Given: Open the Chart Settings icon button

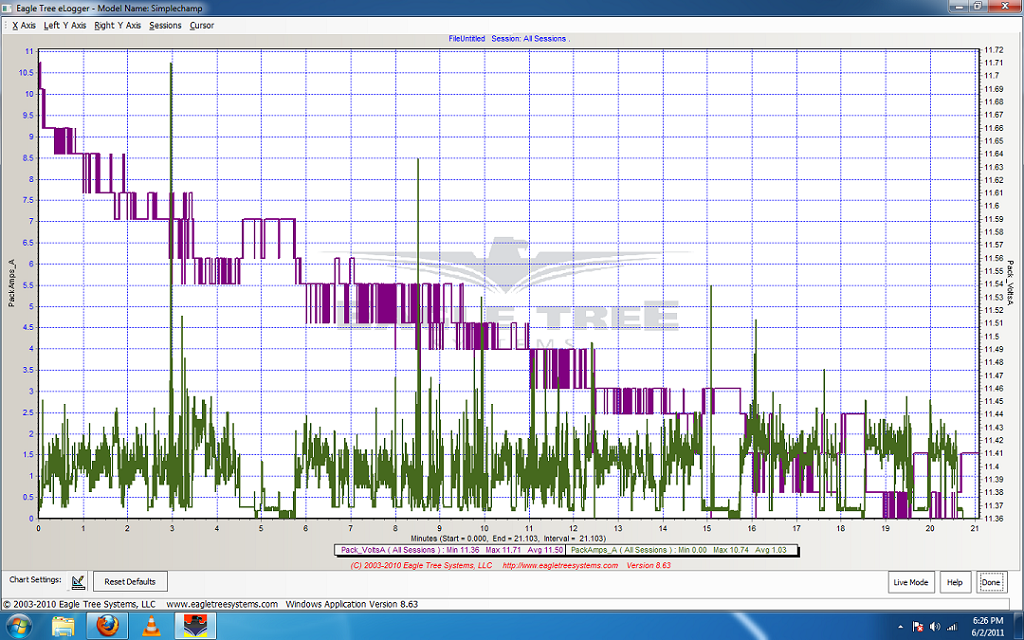Looking at the screenshot, I should pyautogui.click(x=78, y=581).
